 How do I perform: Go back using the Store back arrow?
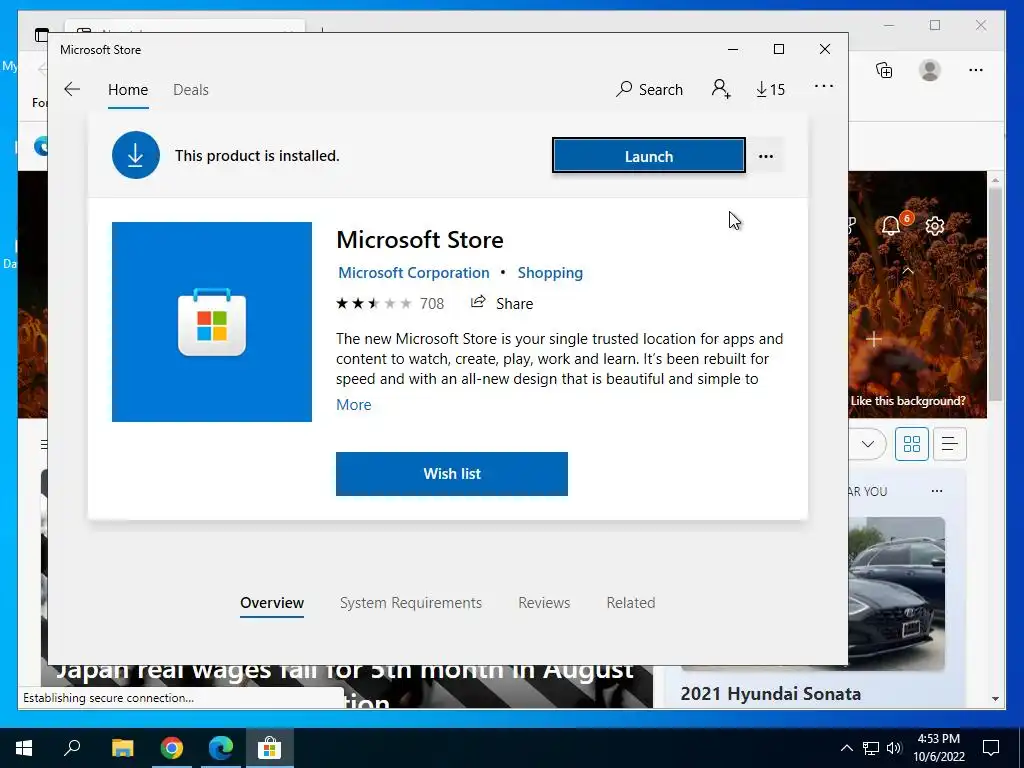(x=72, y=89)
